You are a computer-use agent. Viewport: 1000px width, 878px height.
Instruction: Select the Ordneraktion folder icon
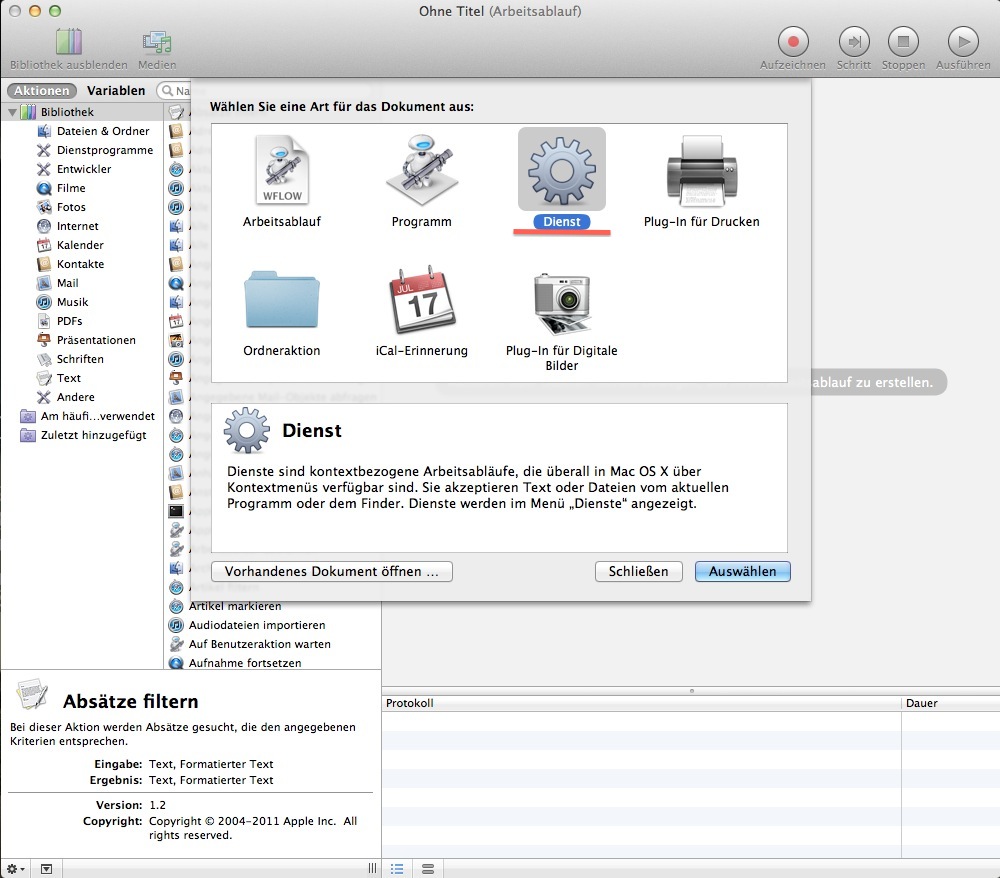coord(282,301)
